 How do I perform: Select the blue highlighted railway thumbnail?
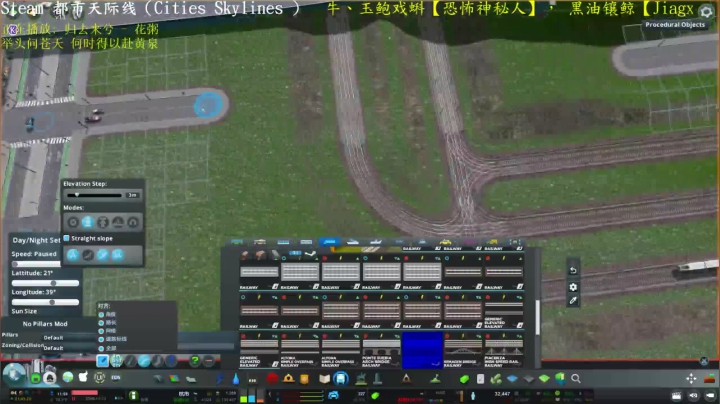(x=422, y=351)
